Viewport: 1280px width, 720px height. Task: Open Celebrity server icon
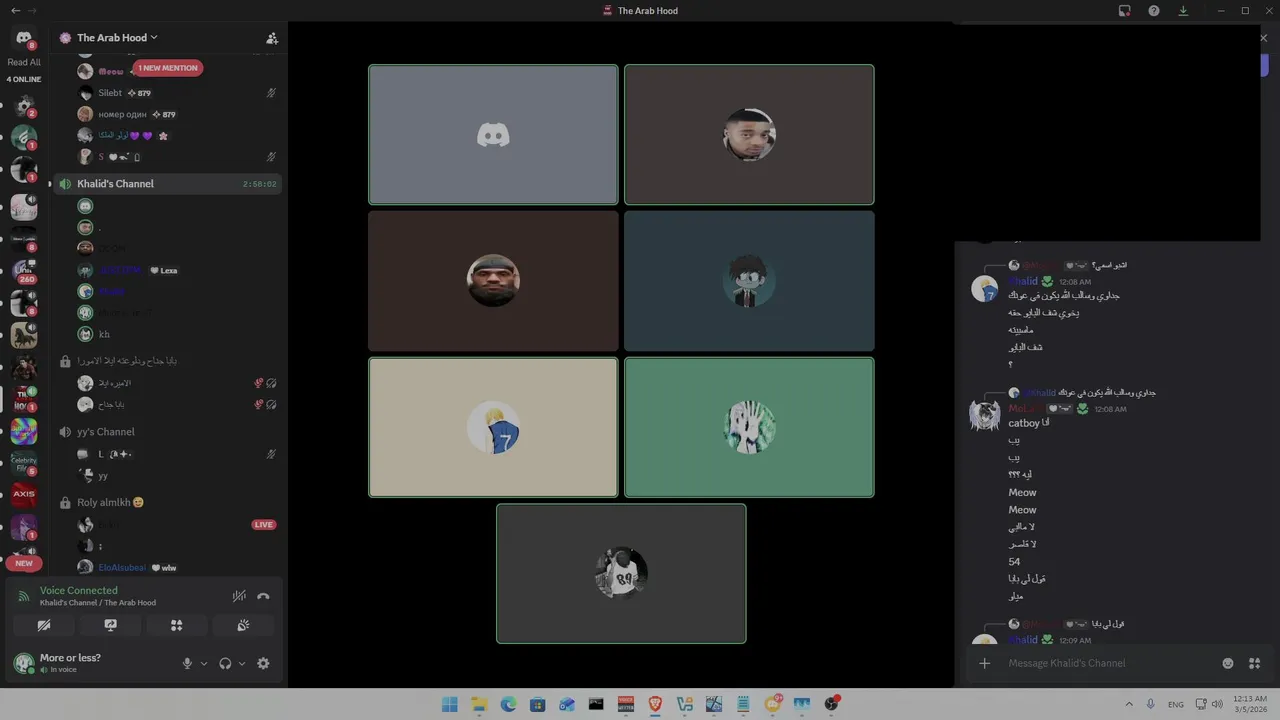tap(24, 463)
